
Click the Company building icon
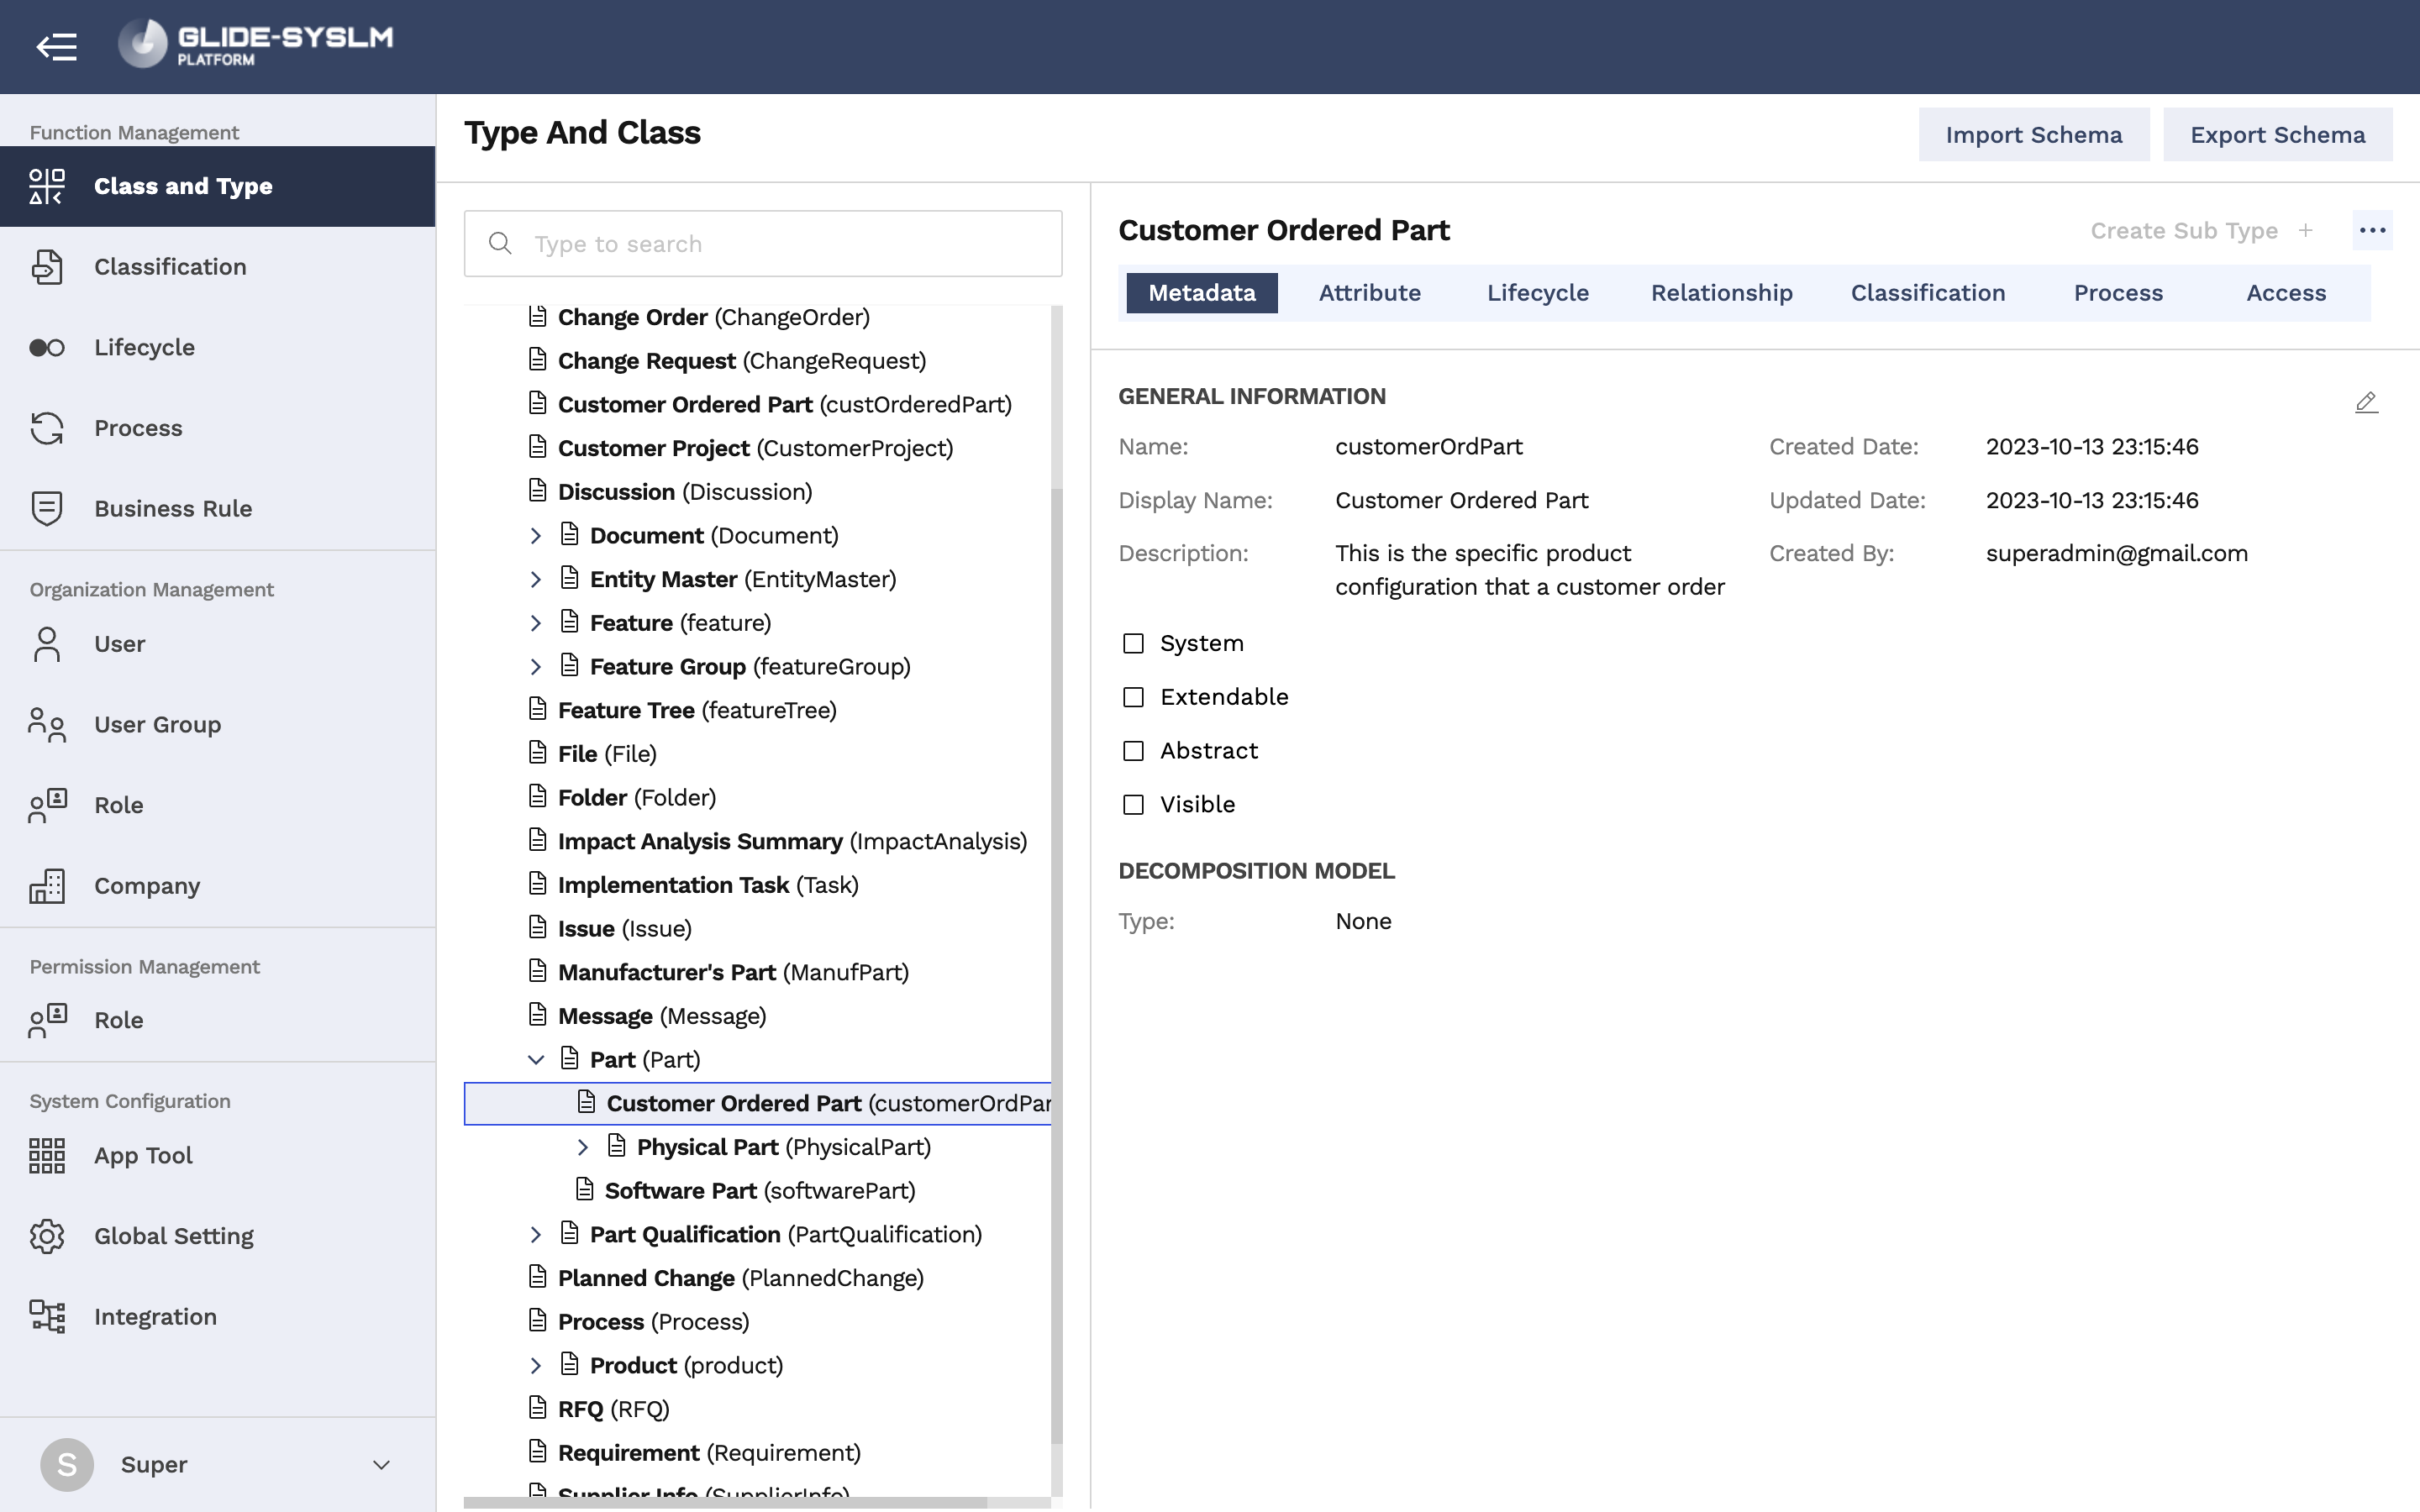[47, 886]
